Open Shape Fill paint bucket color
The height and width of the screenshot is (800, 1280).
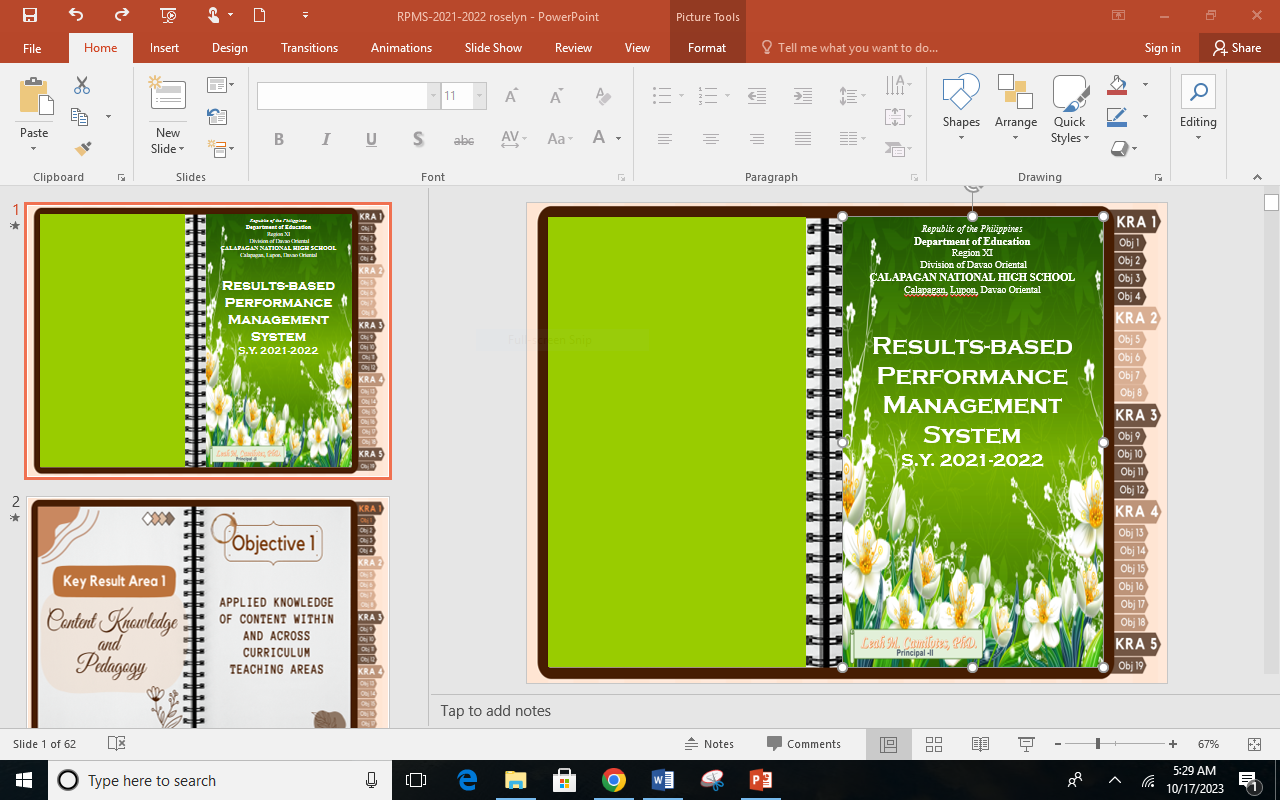(1118, 84)
